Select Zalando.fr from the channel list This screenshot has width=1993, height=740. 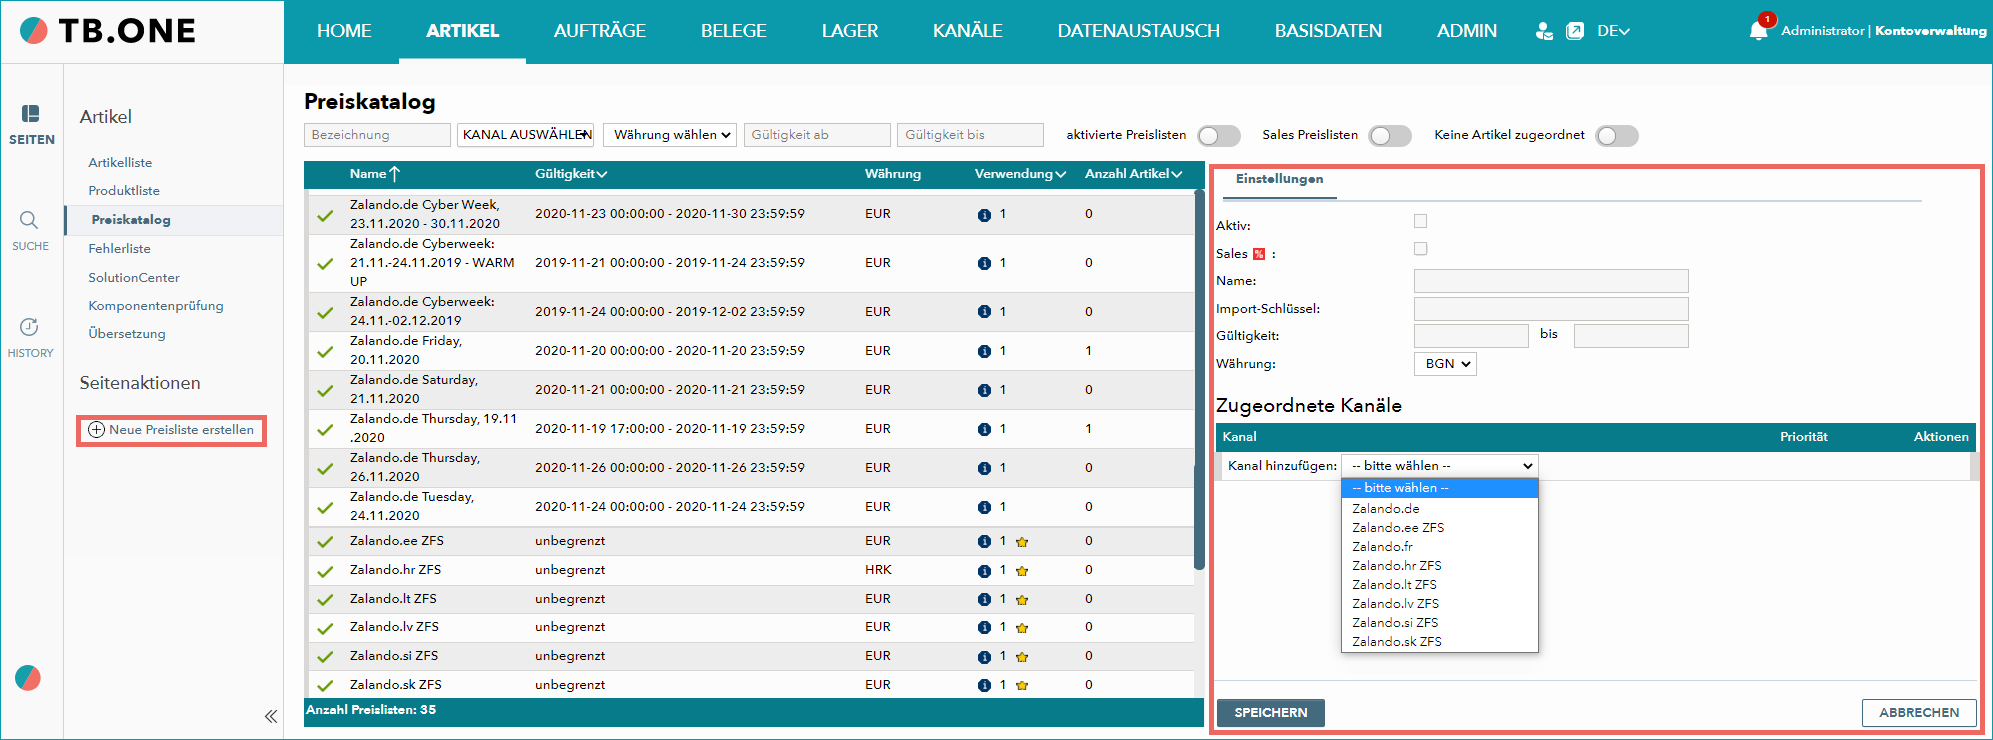coord(1382,547)
